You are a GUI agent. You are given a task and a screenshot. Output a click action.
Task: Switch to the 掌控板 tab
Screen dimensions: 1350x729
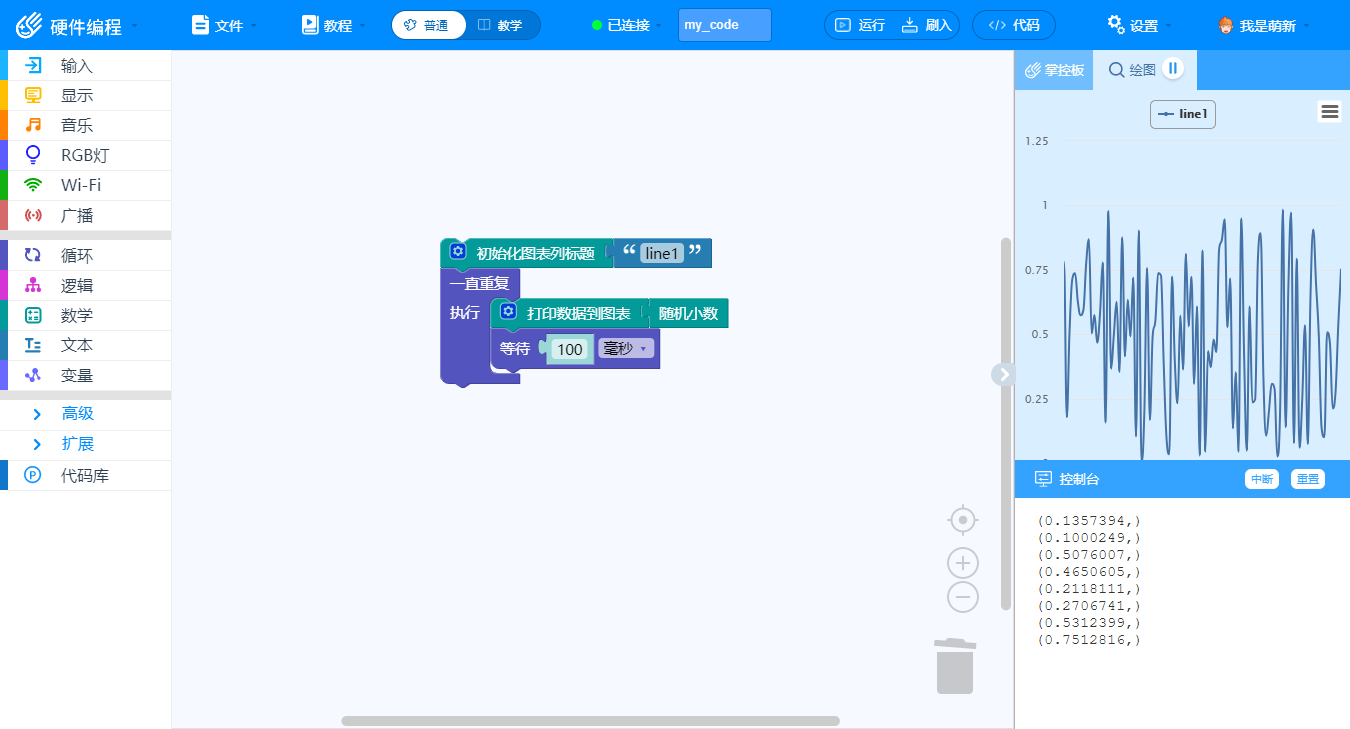(1054, 70)
